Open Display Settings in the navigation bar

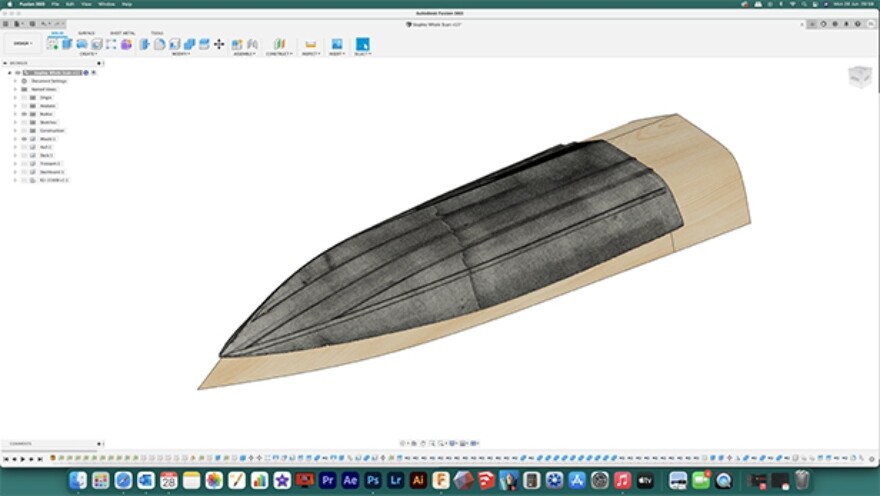[453, 443]
